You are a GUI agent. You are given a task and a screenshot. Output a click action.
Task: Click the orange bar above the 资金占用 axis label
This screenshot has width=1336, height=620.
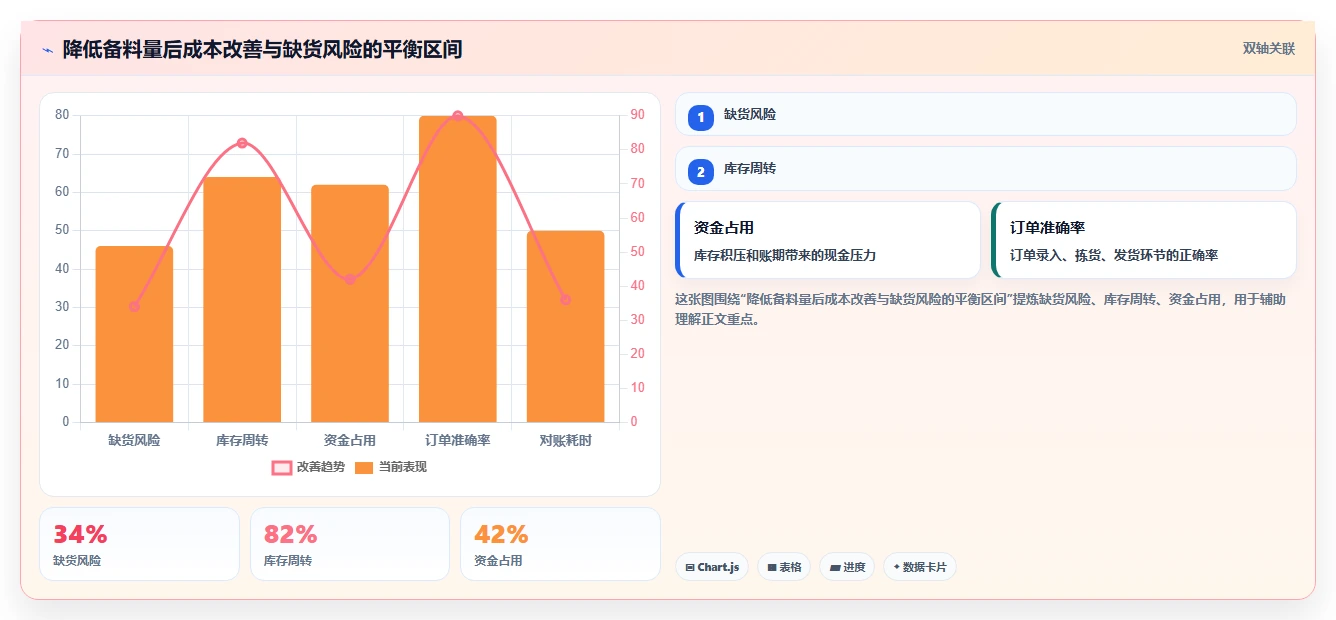click(350, 304)
